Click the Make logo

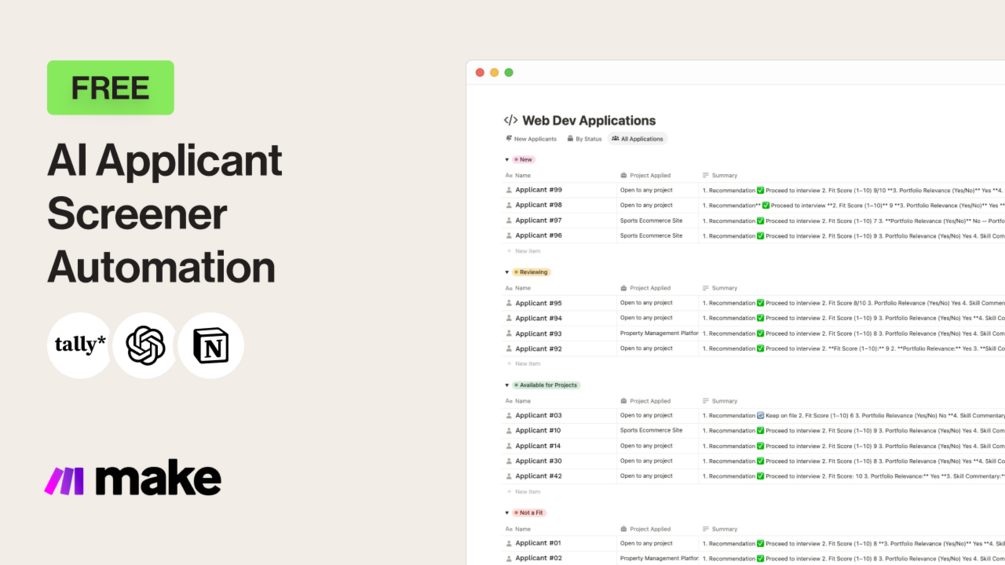pyautogui.click(x=133, y=478)
